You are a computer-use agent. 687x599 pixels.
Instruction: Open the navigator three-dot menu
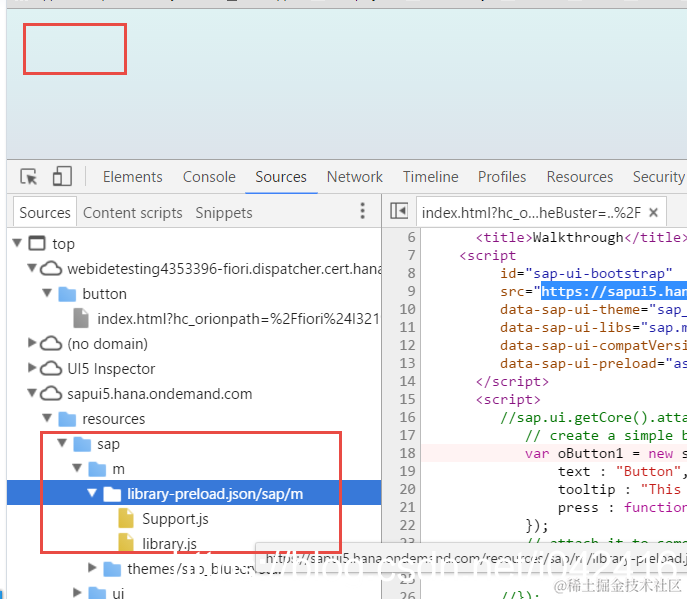[x=362, y=211]
